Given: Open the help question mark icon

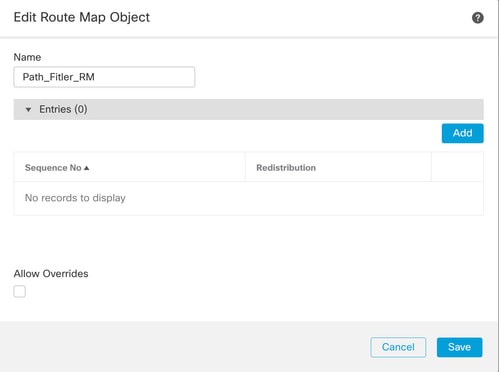Looking at the screenshot, I should click(477, 18).
